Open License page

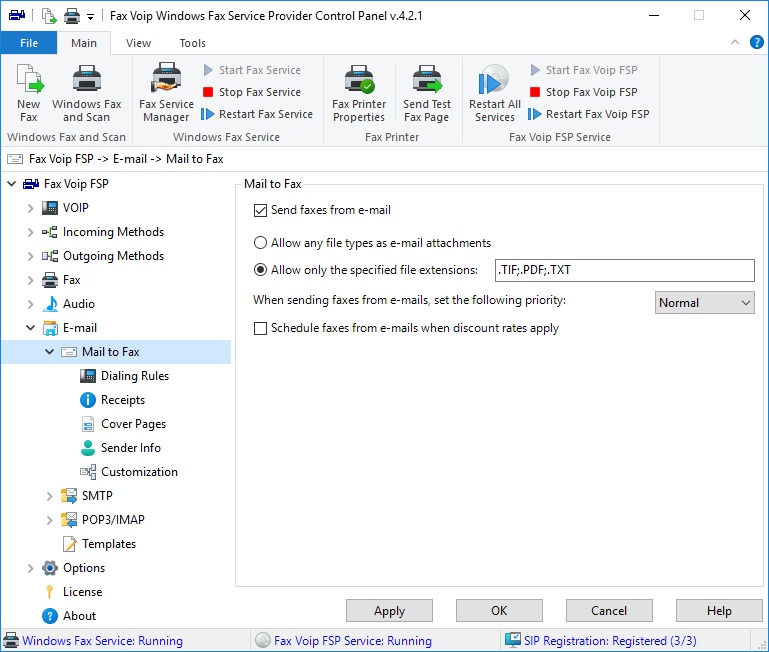pyautogui.click(x=82, y=592)
